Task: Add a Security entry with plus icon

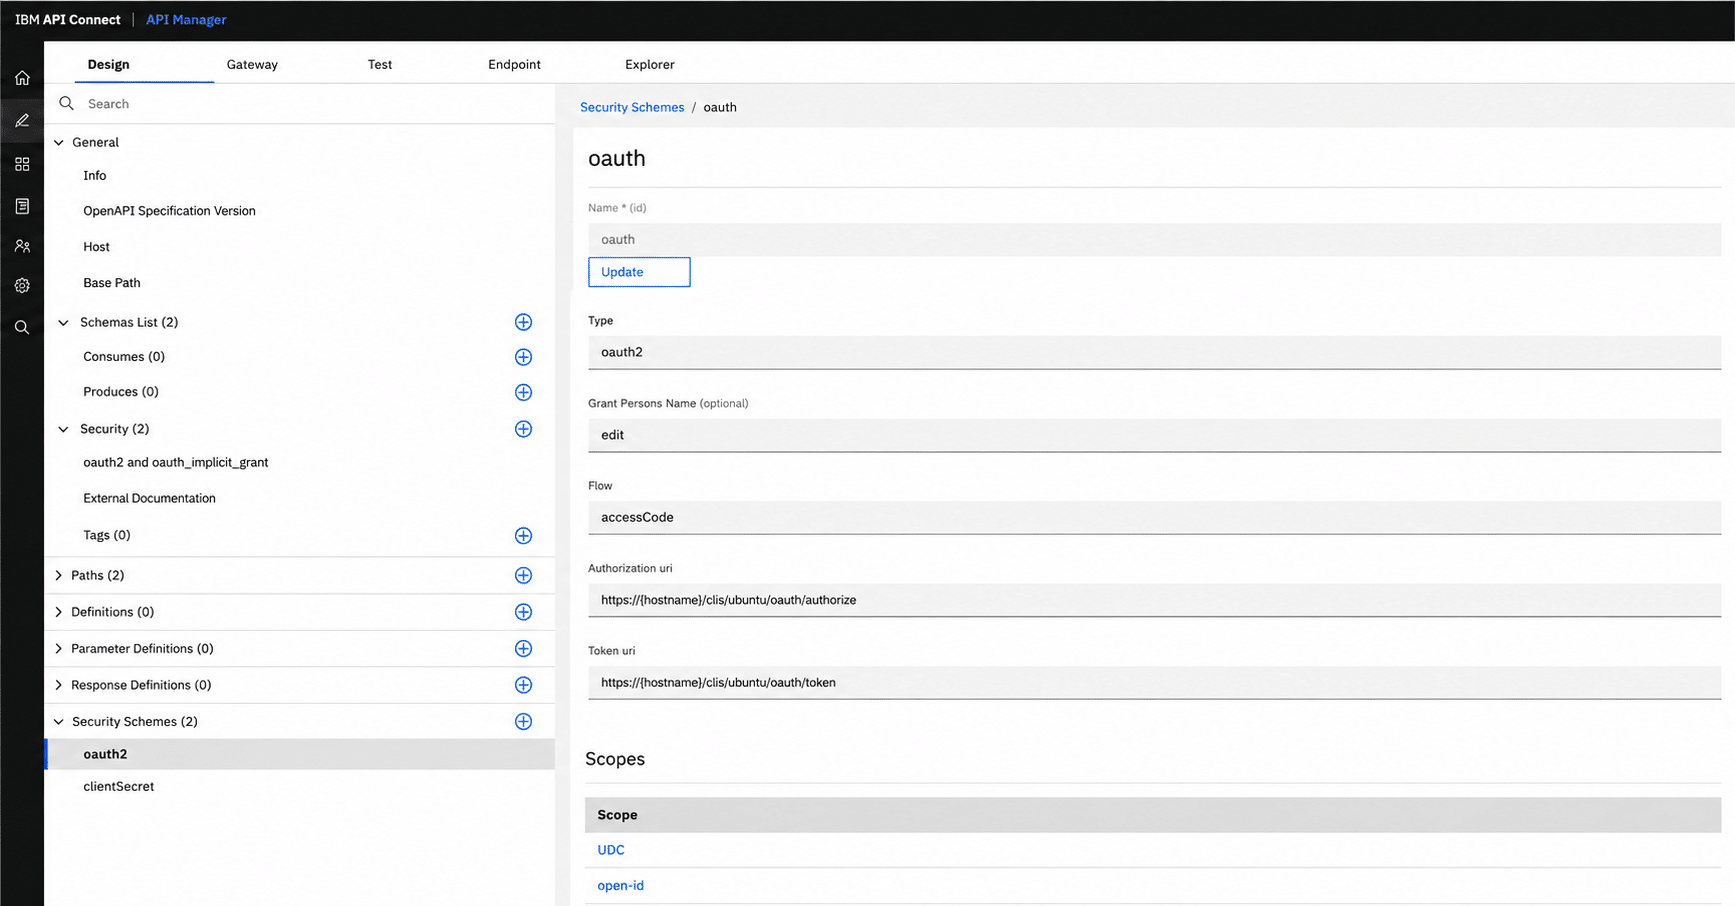Action: click(x=523, y=429)
